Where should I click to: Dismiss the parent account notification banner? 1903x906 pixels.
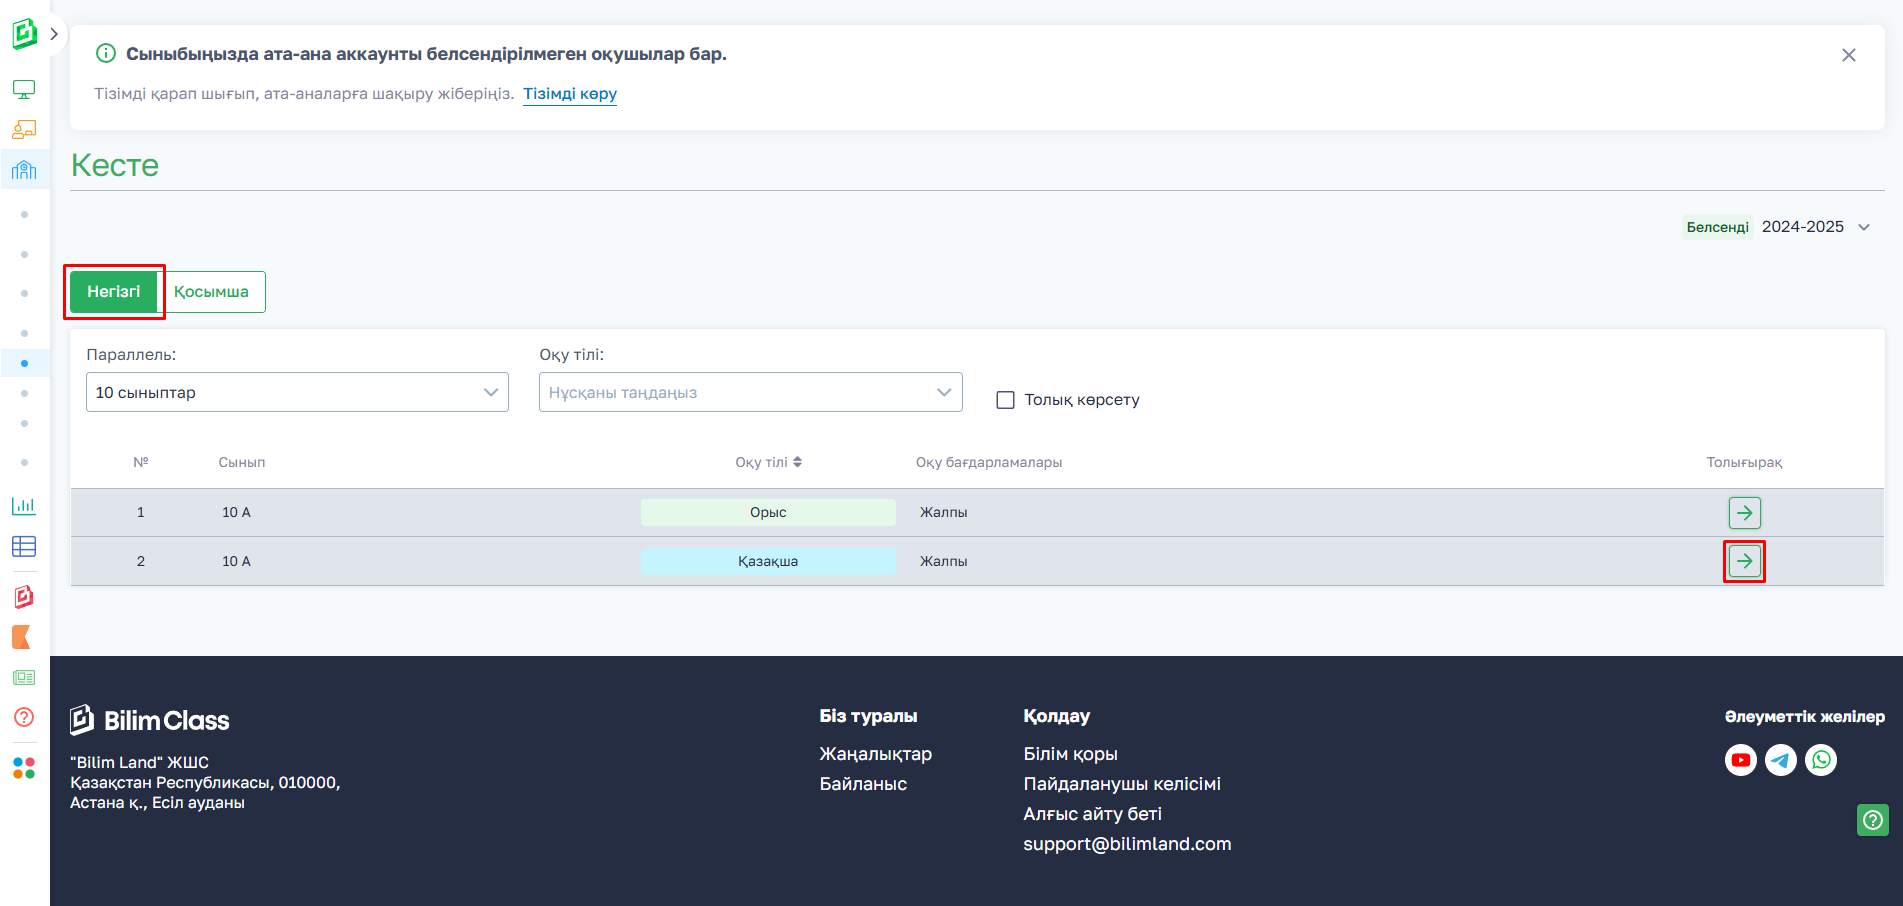click(1848, 55)
